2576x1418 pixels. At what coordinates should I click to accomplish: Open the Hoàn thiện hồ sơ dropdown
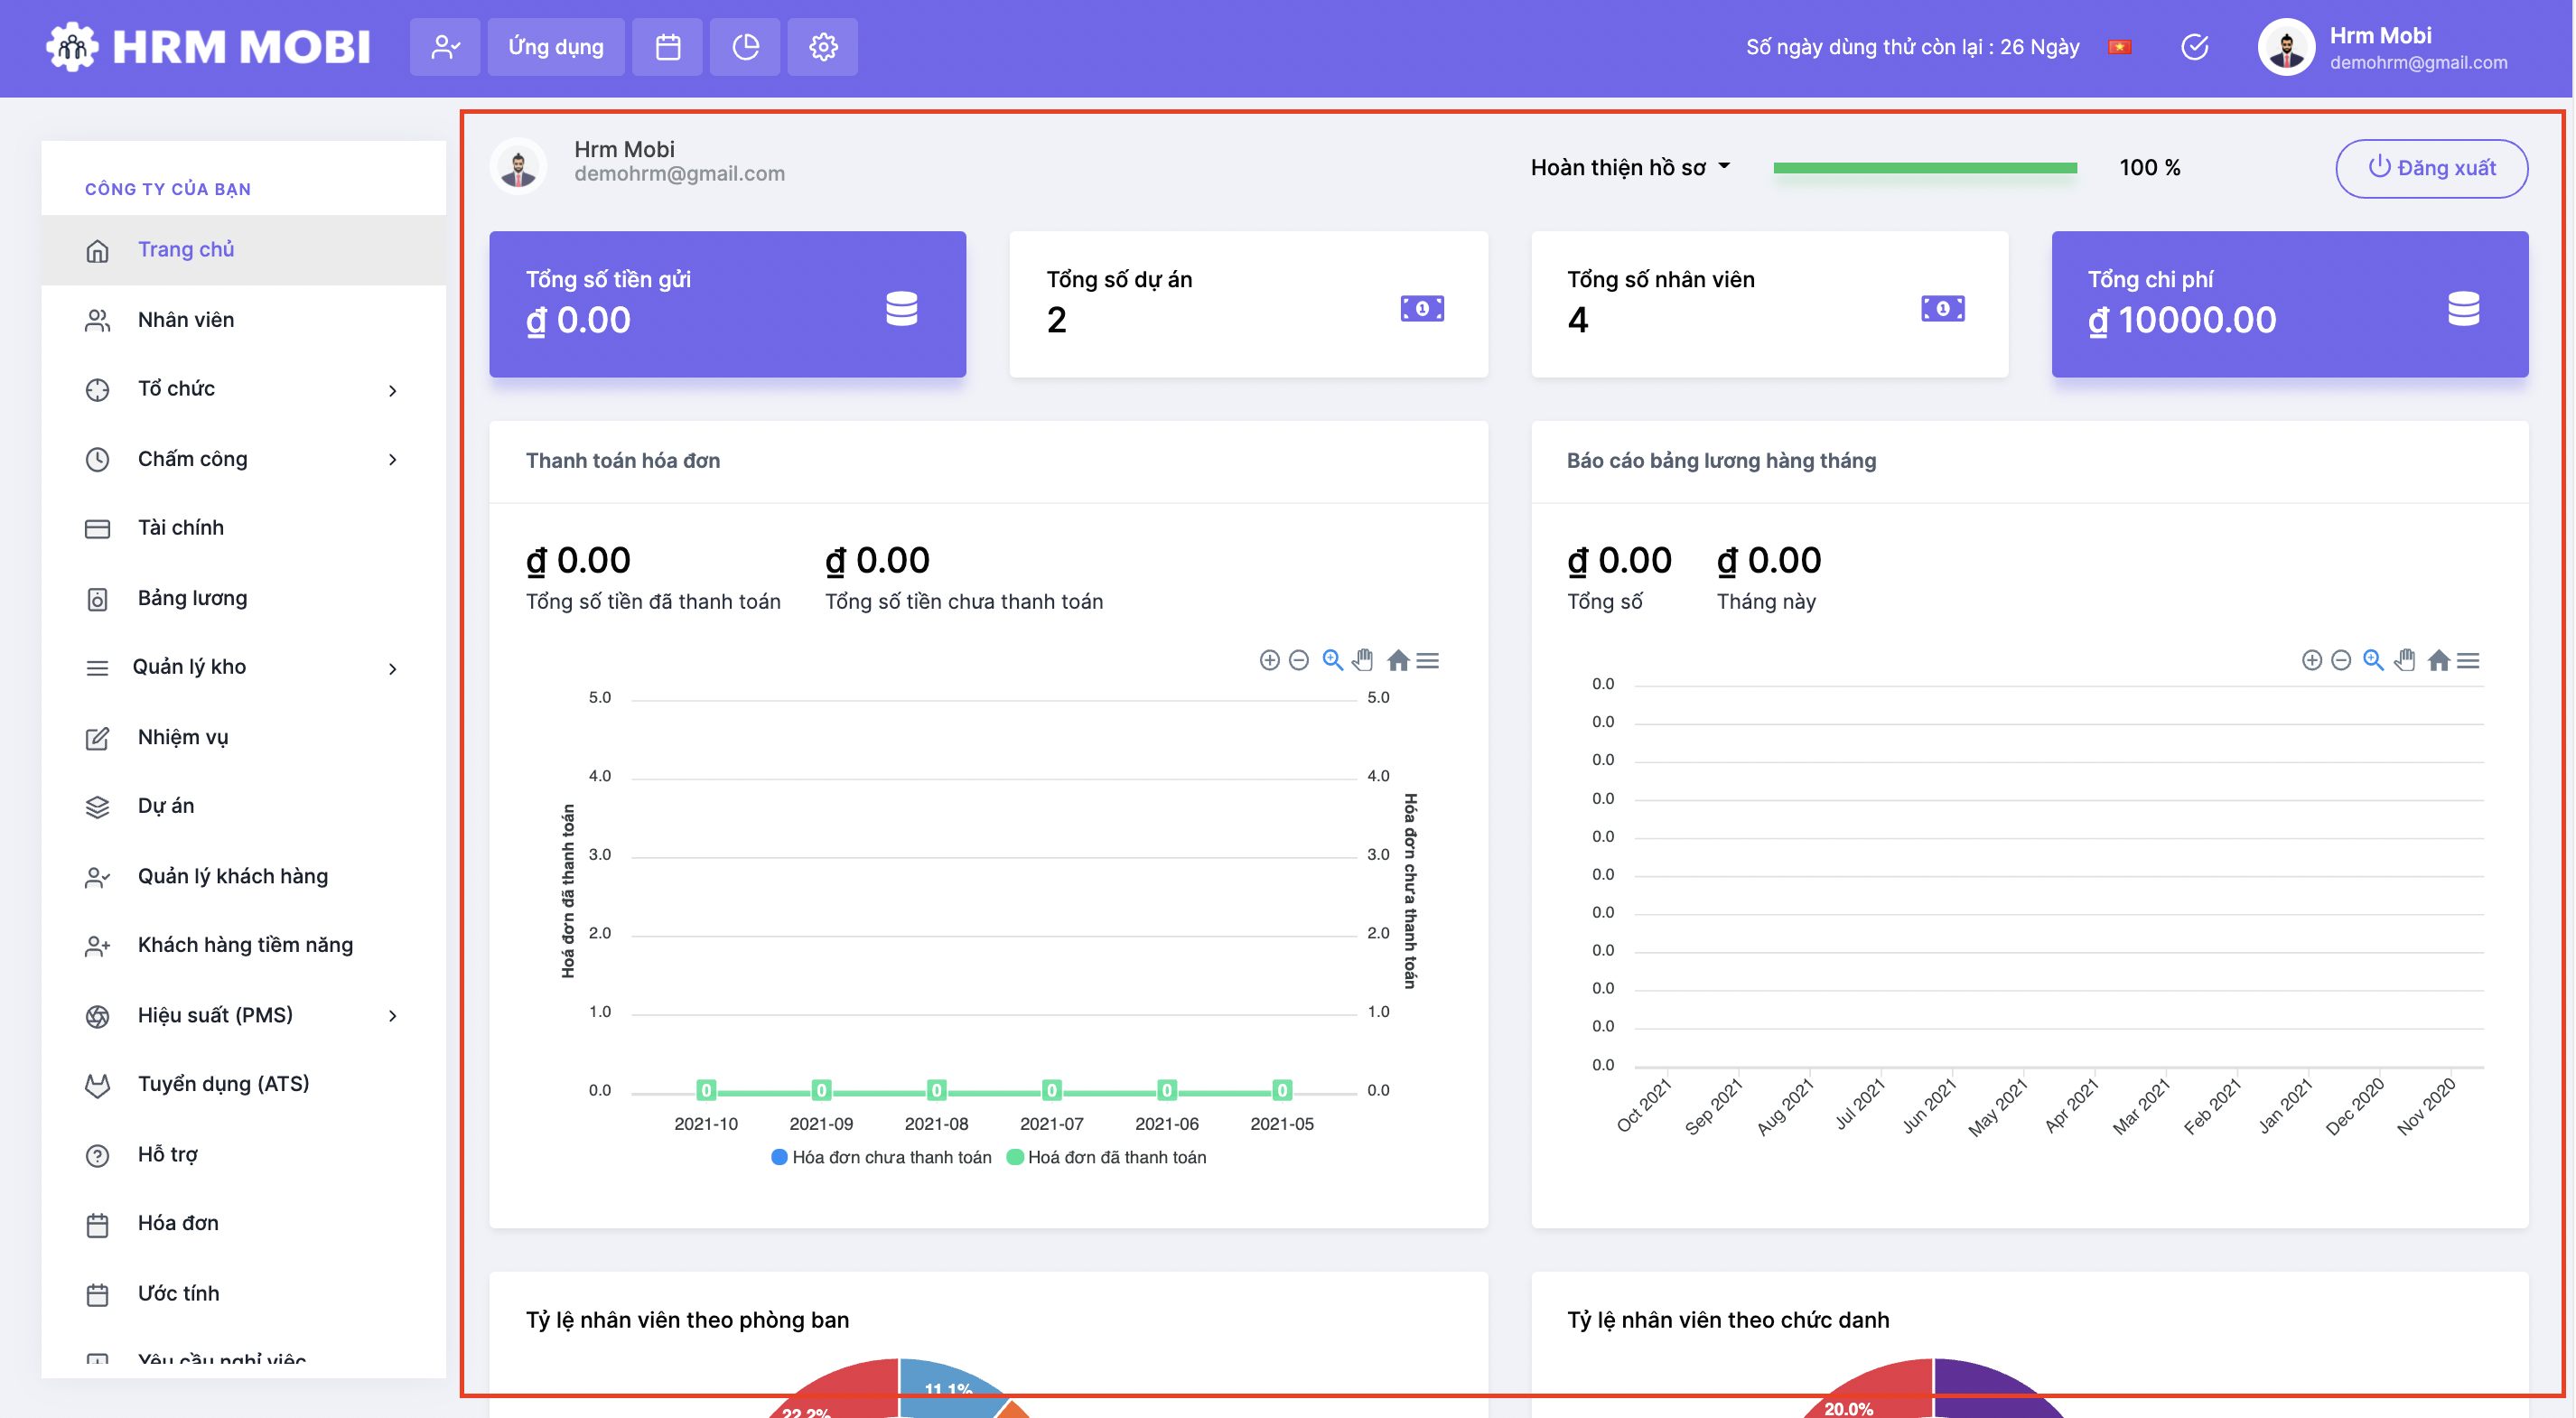(x=1630, y=167)
